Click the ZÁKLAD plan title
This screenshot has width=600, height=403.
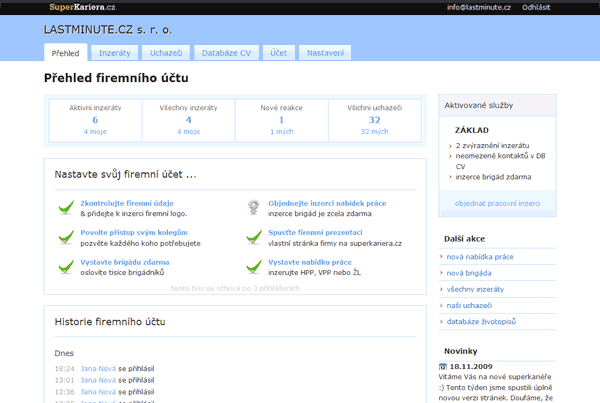pyautogui.click(x=471, y=130)
